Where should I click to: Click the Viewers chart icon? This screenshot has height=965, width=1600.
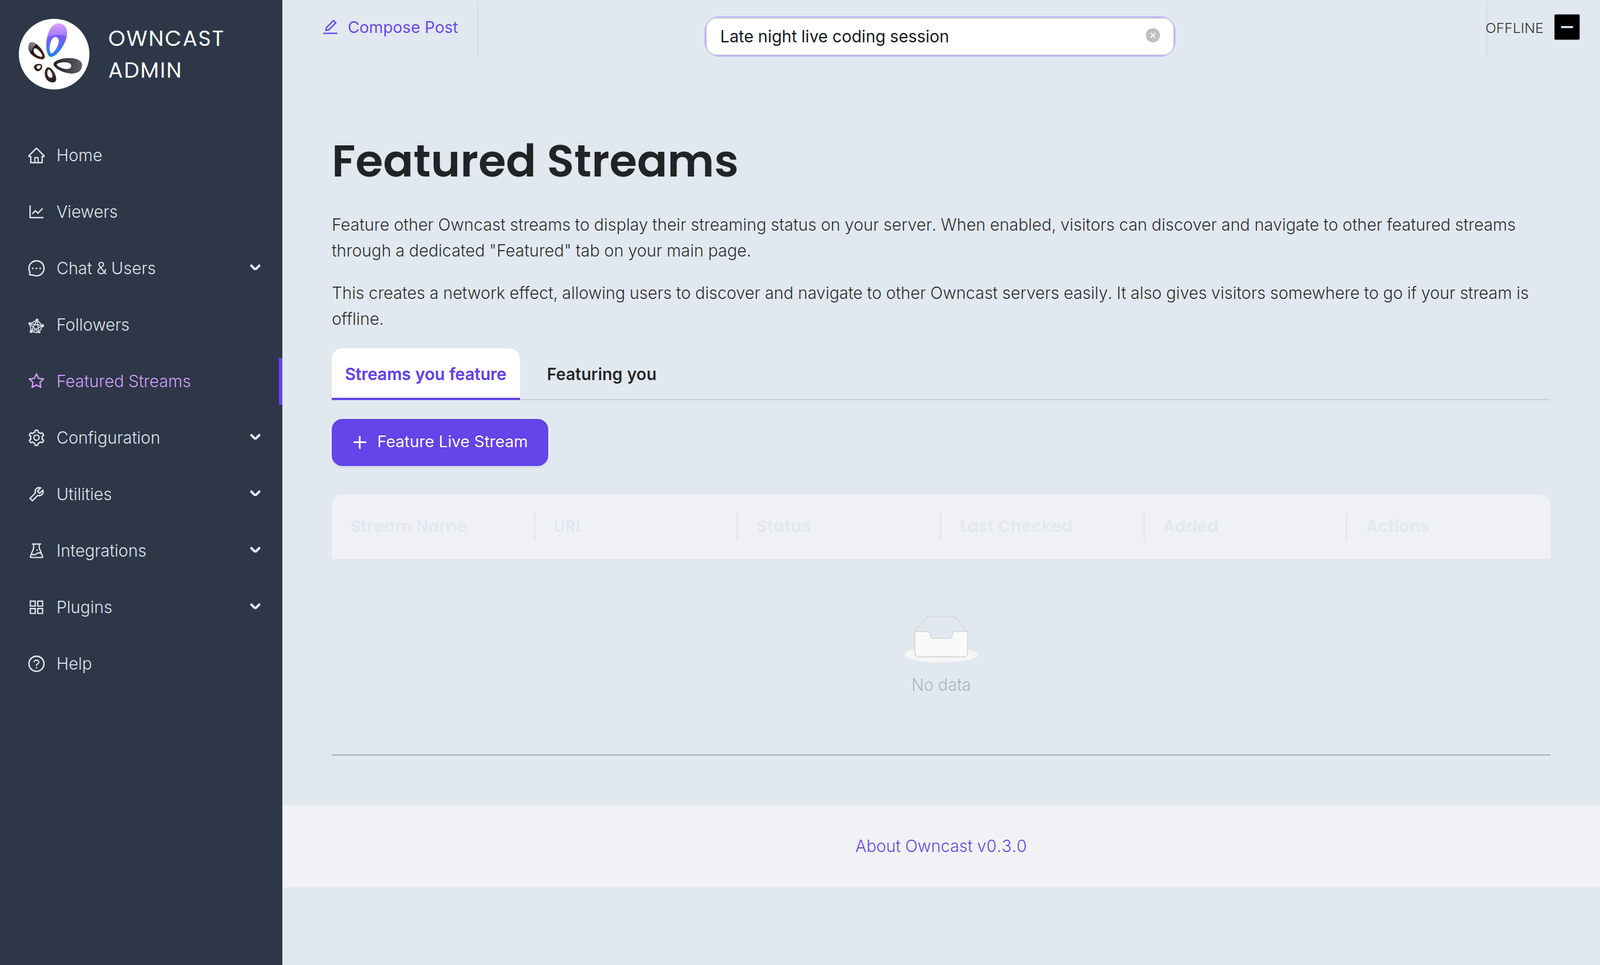point(37,212)
